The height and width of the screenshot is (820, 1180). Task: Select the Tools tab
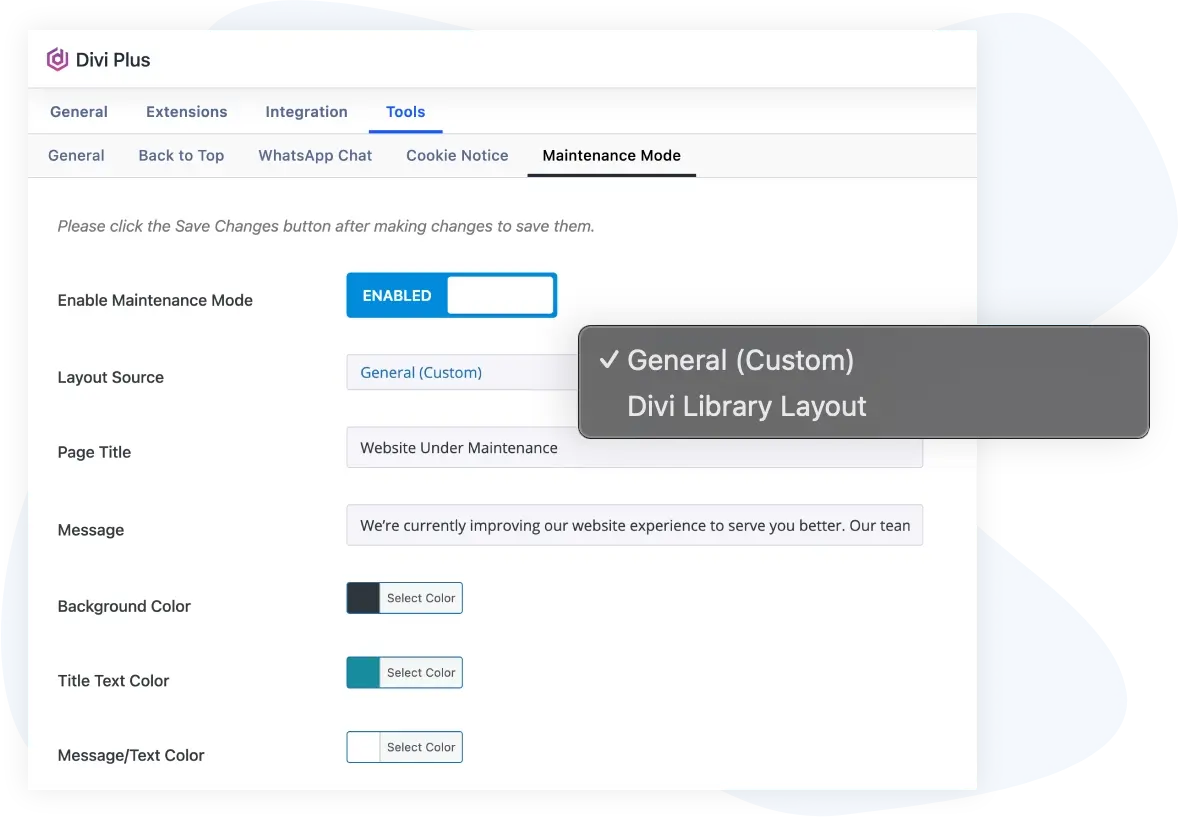pyautogui.click(x=406, y=111)
